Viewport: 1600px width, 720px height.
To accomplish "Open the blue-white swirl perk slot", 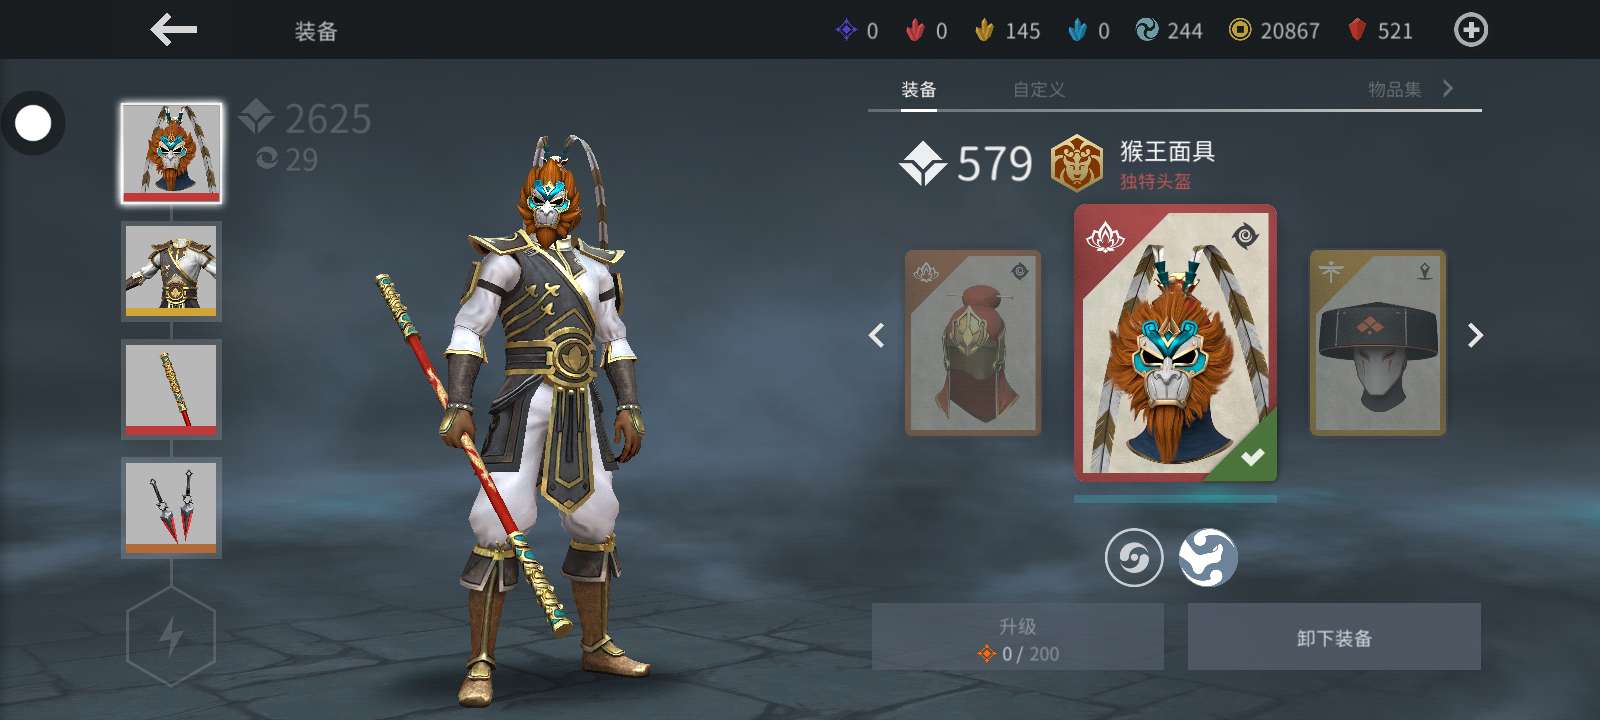I will 1208,558.
